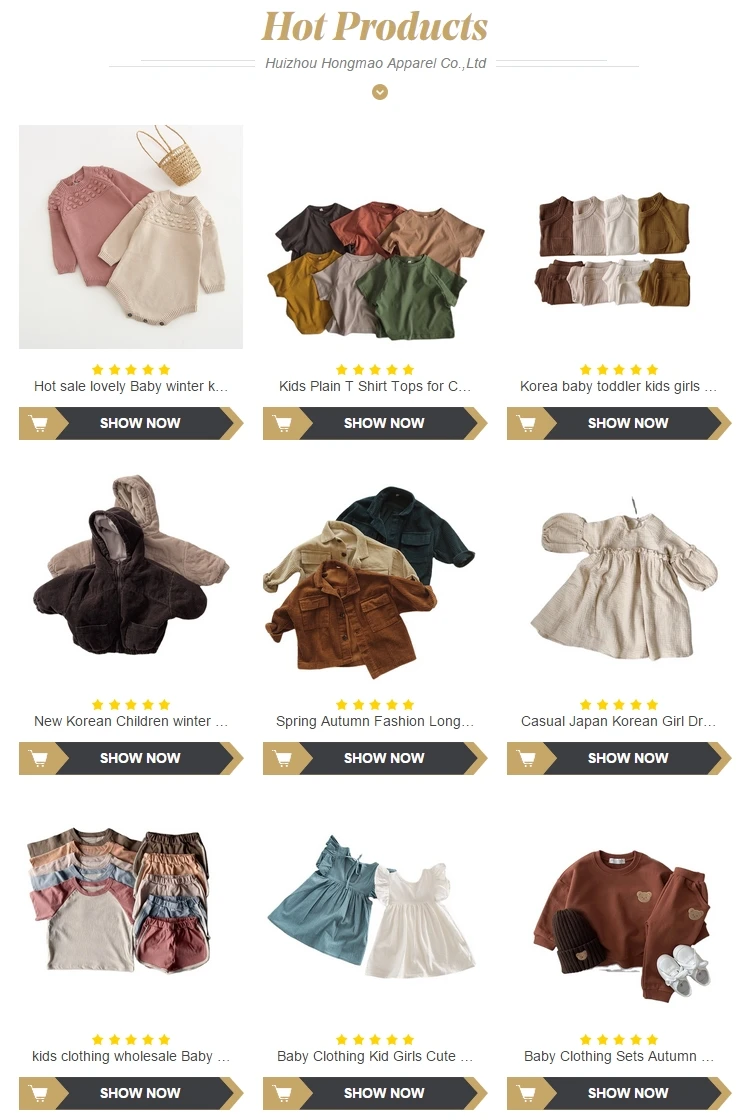
Task: Click the cart icon under Korea baby toddler kids girls
Action: (x=527, y=424)
